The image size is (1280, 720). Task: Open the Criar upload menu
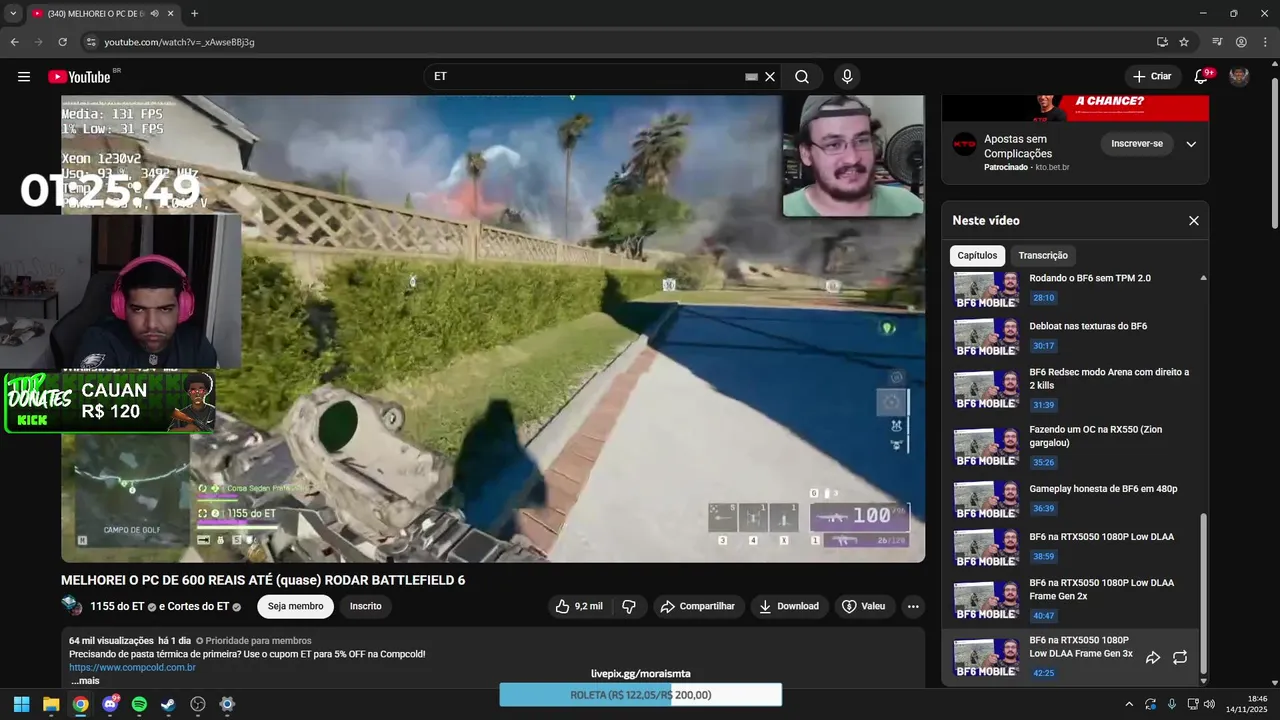[x=1152, y=77]
